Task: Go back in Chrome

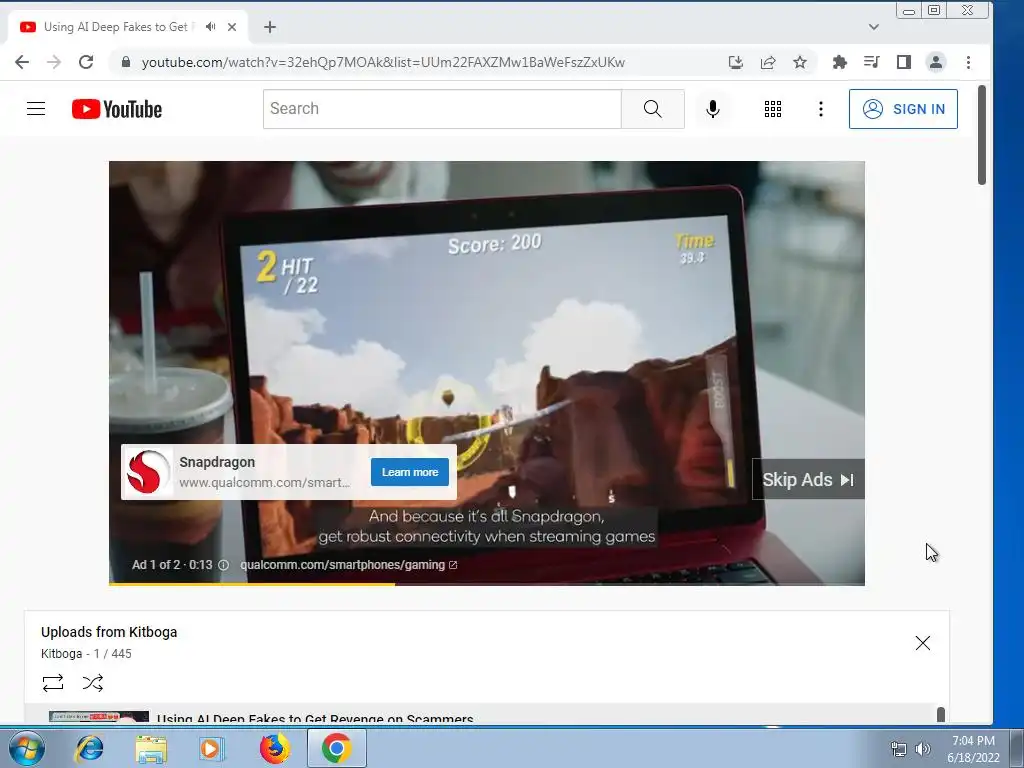Action: click(x=22, y=62)
